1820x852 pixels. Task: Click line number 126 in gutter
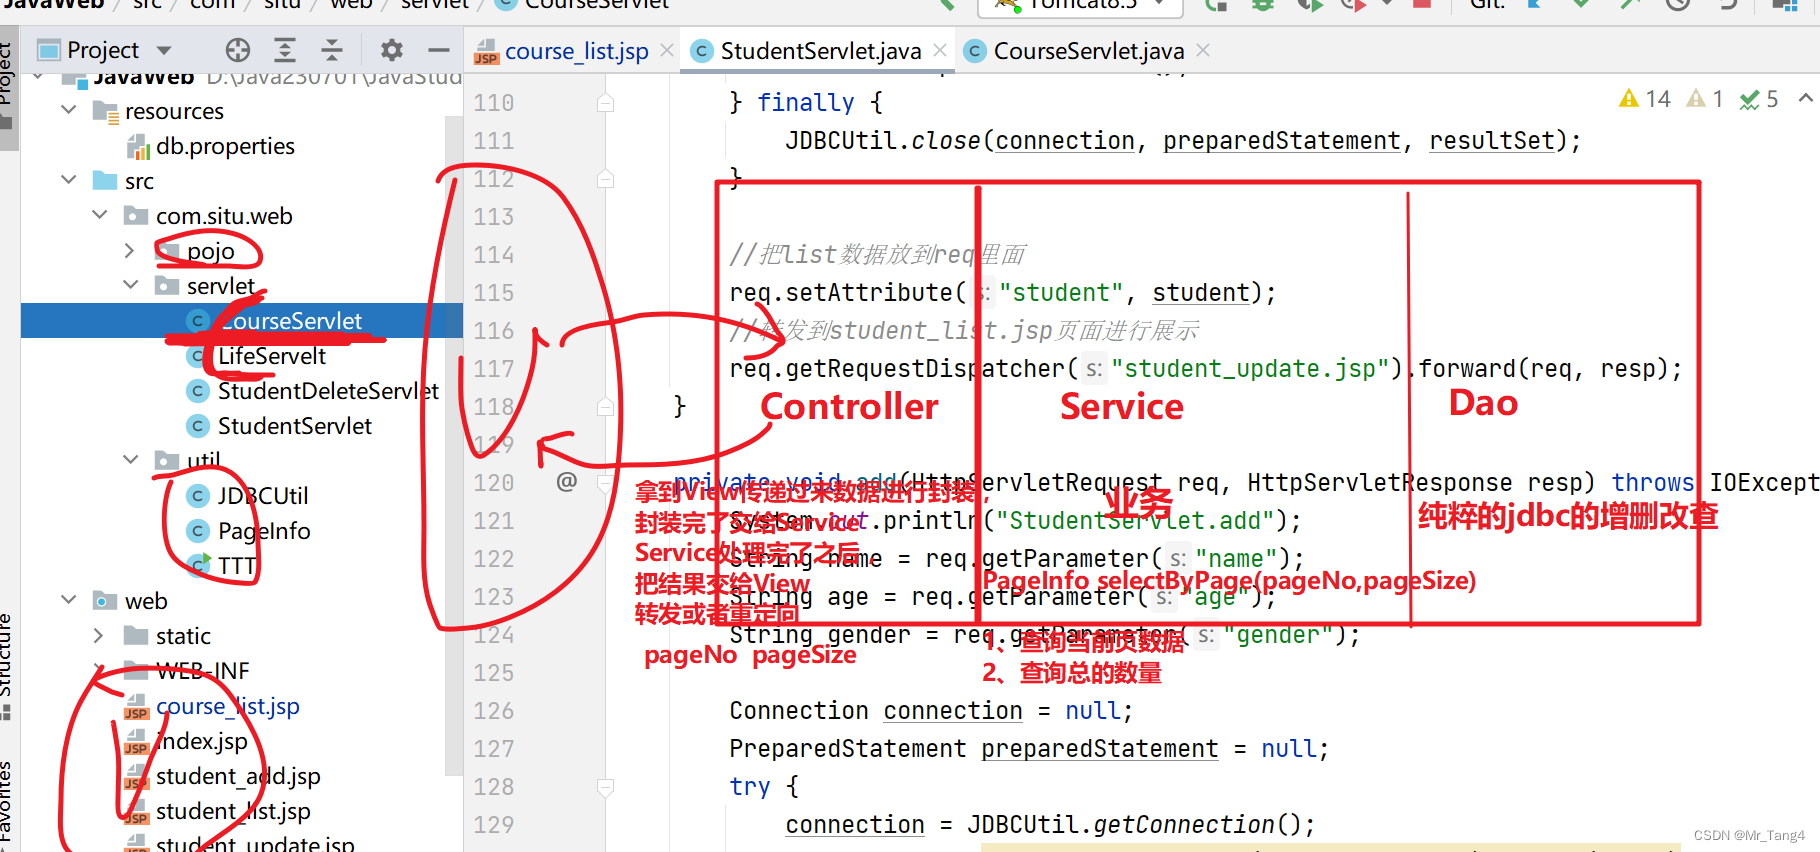494,711
